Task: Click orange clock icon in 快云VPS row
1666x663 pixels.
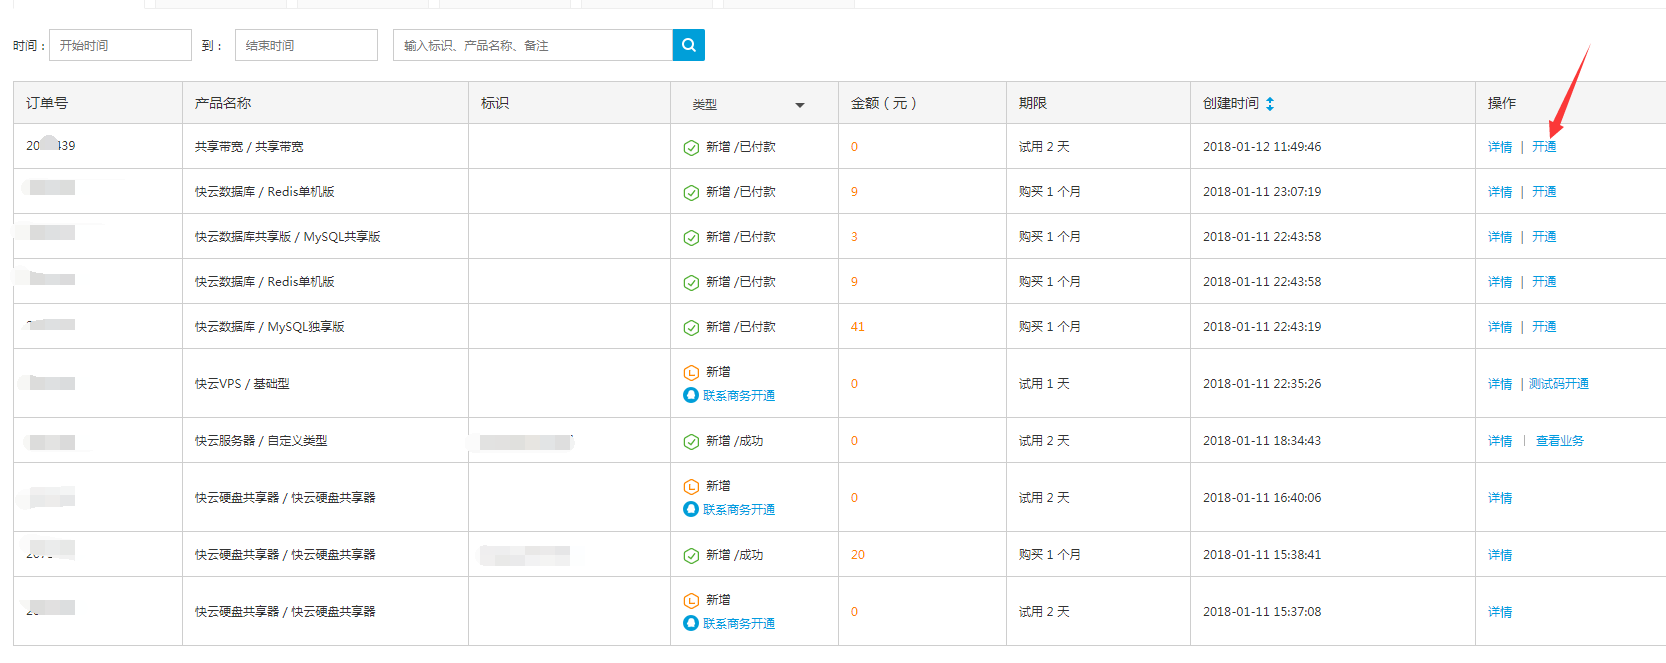Action: [x=691, y=373]
